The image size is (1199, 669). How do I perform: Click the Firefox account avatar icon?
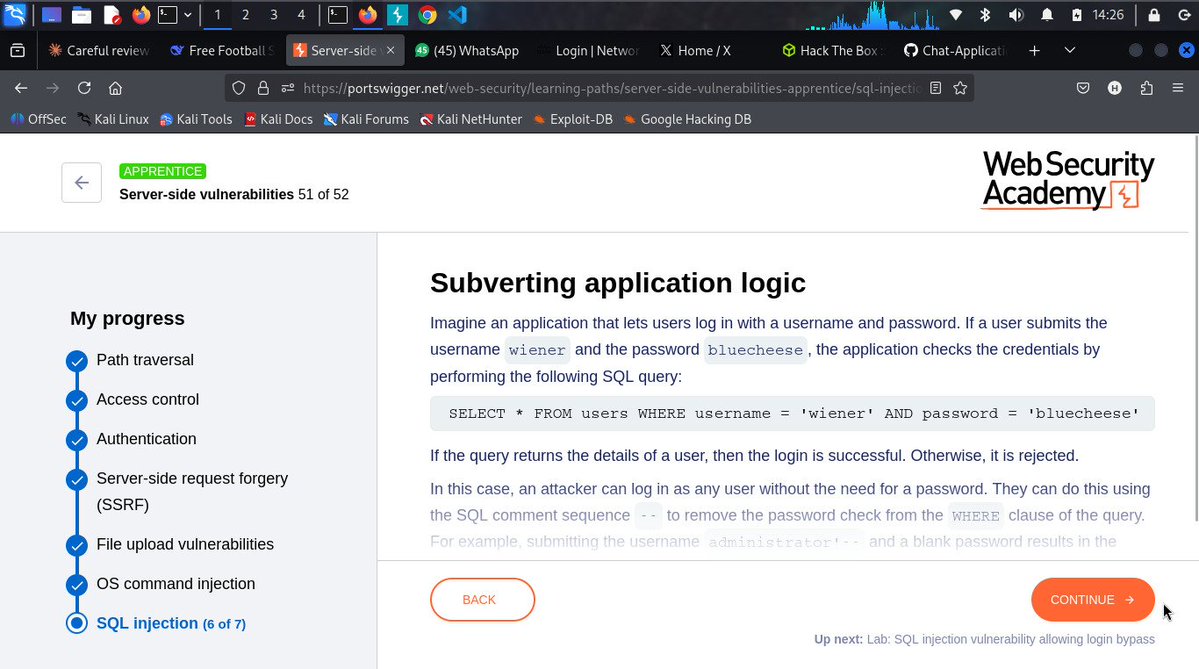1114,88
